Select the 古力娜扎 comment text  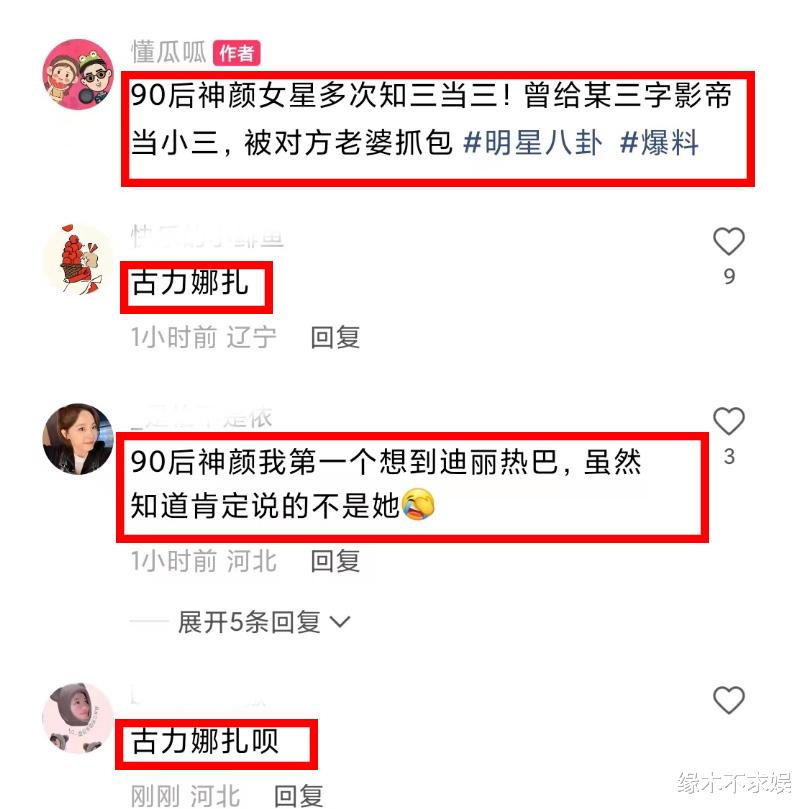tap(189, 283)
